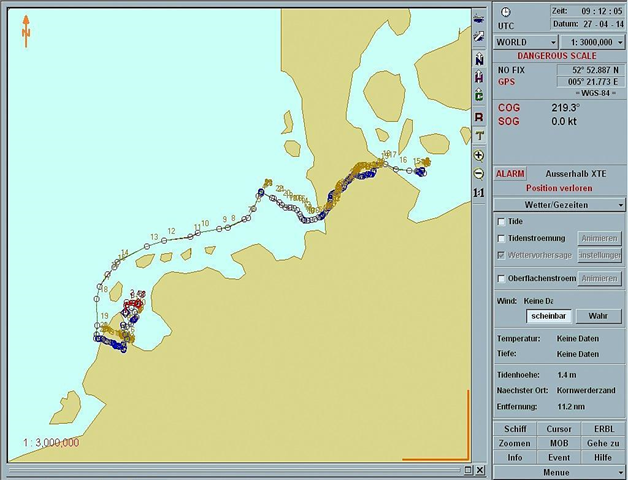Enable the Tidenstroemung checkbox
Screen dimensions: 628x480
coord(502,238)
